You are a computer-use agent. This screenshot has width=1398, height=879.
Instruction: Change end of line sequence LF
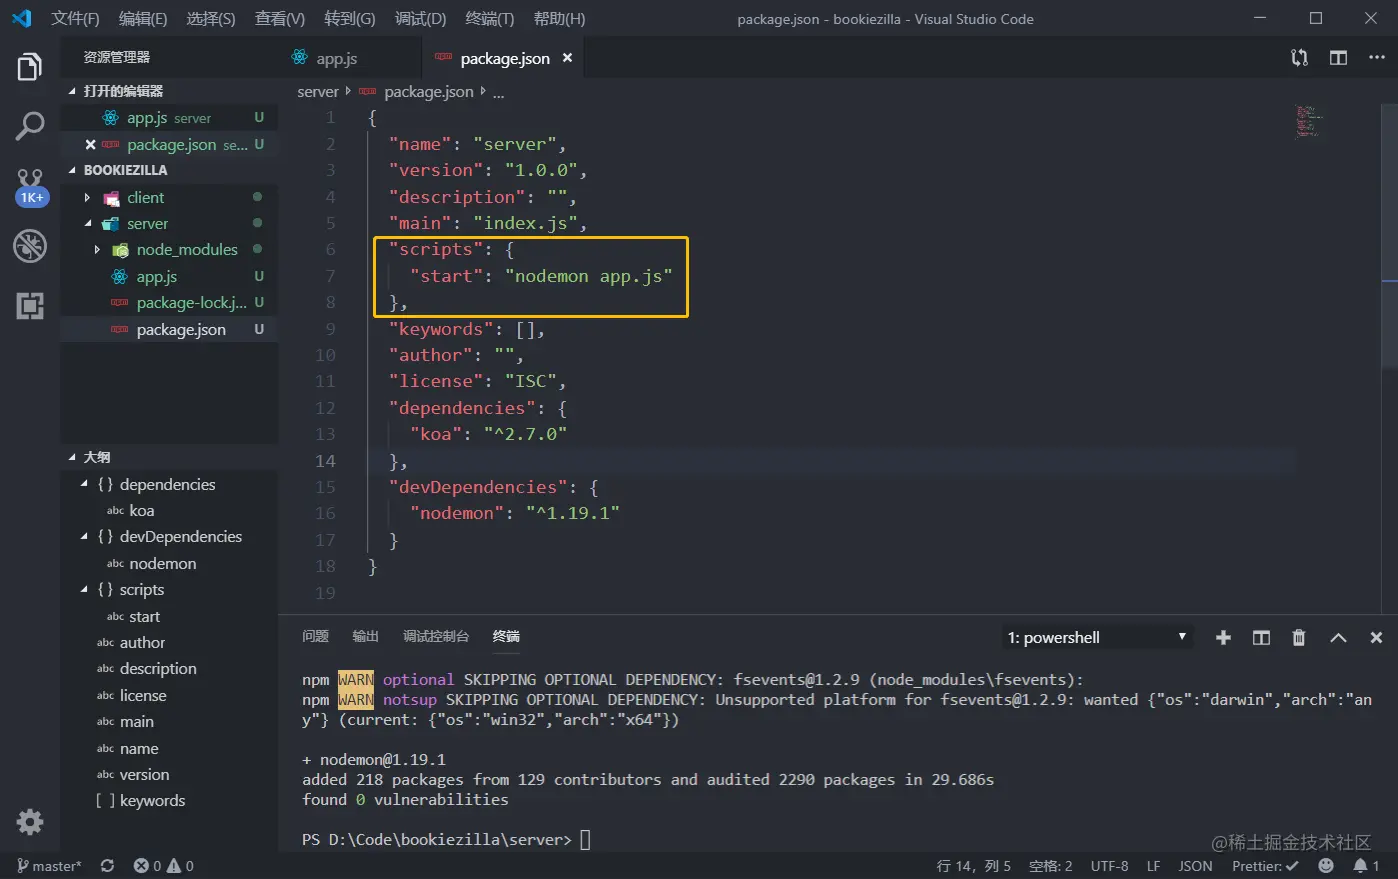(x=1153, y=866)
